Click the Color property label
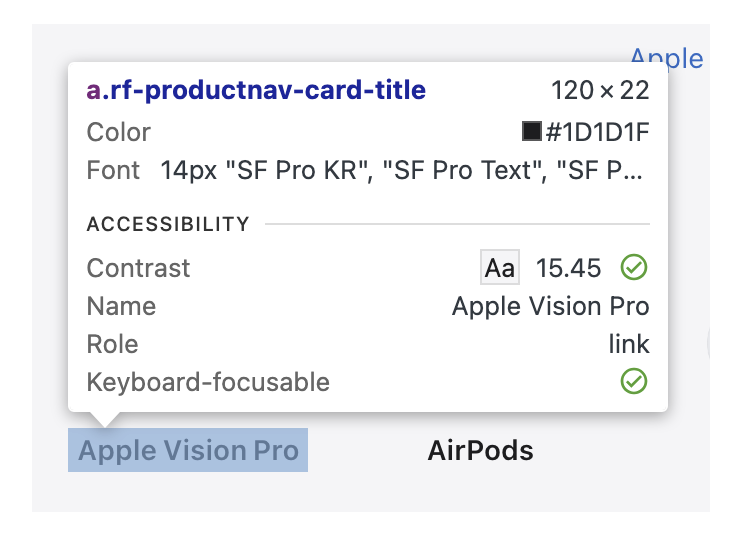Viewport: 738px width, 542px height. tap(119, 132)
